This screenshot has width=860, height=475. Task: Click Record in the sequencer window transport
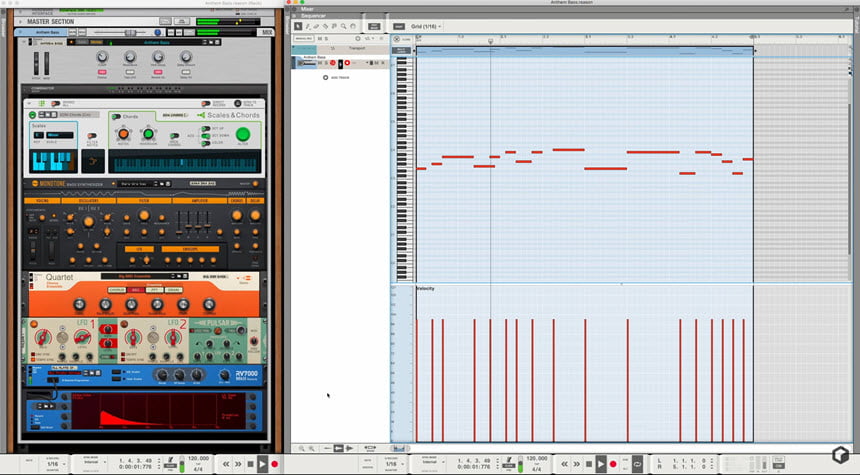click(x=613, y=464)
